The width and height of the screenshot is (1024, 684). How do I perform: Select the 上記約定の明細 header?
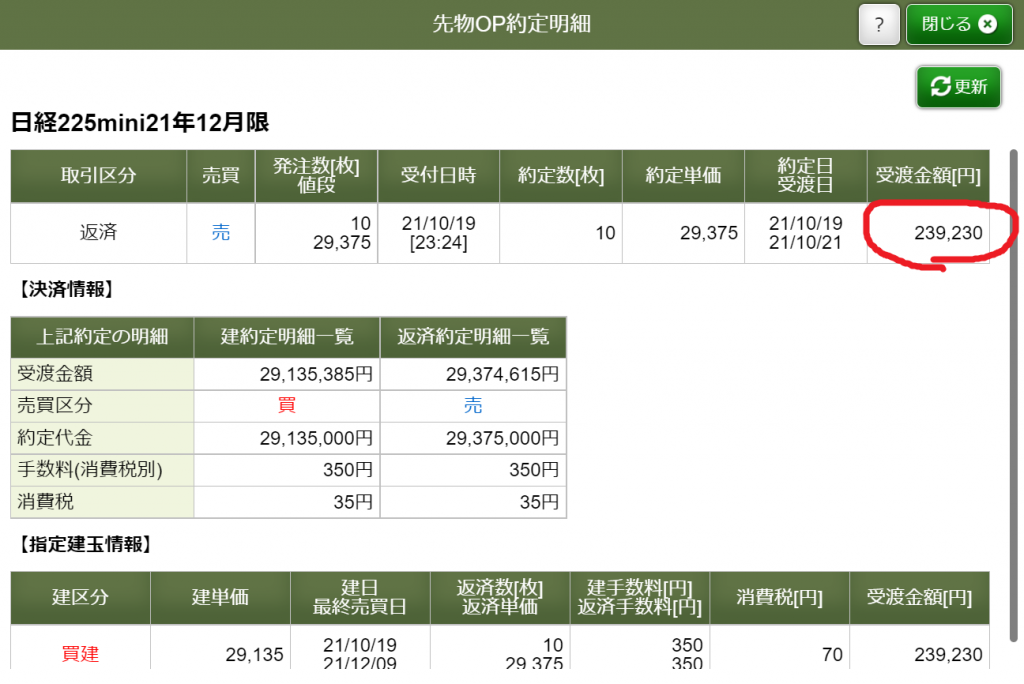[x=103, y=337]
